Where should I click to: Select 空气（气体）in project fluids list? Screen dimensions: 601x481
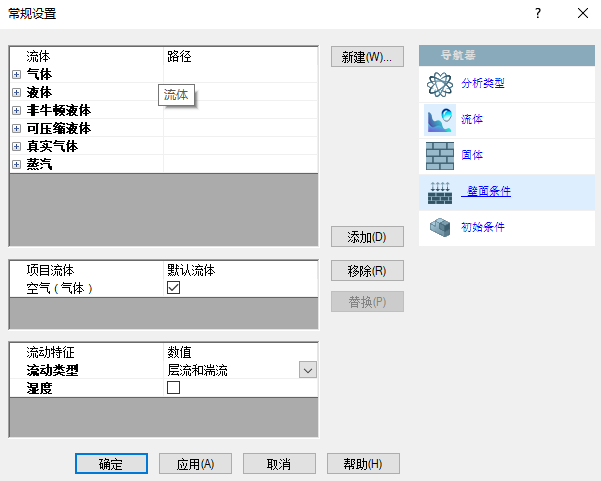point(59,288)
